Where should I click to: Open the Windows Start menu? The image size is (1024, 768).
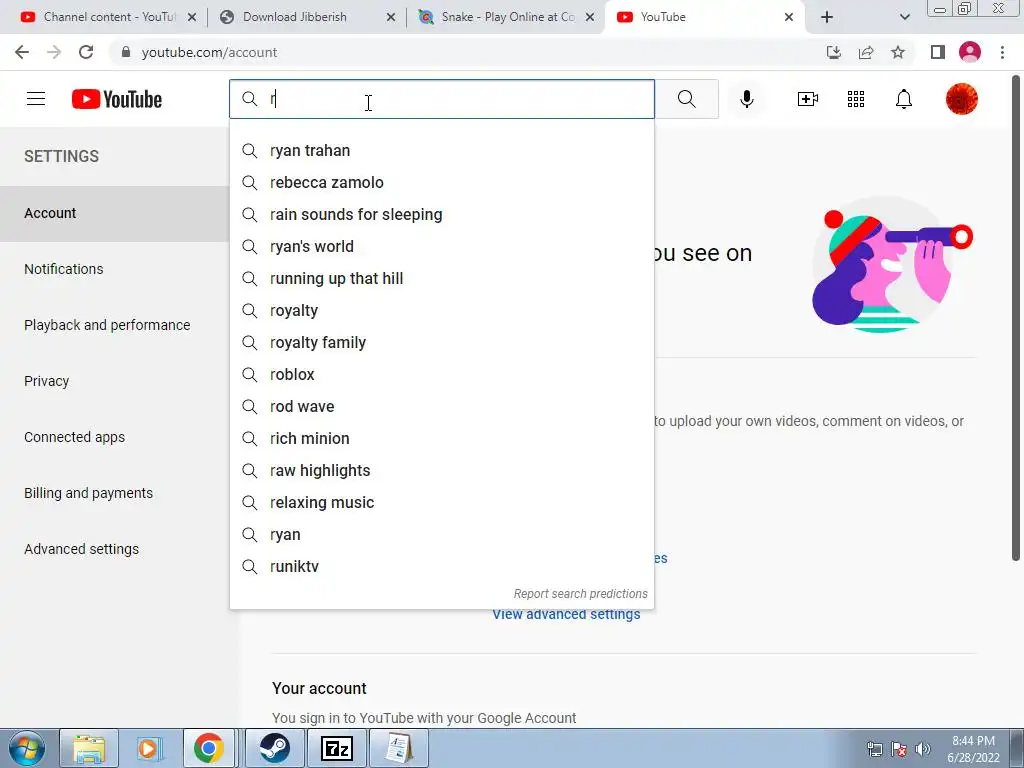pyautogui.click(x=27, y=748)
